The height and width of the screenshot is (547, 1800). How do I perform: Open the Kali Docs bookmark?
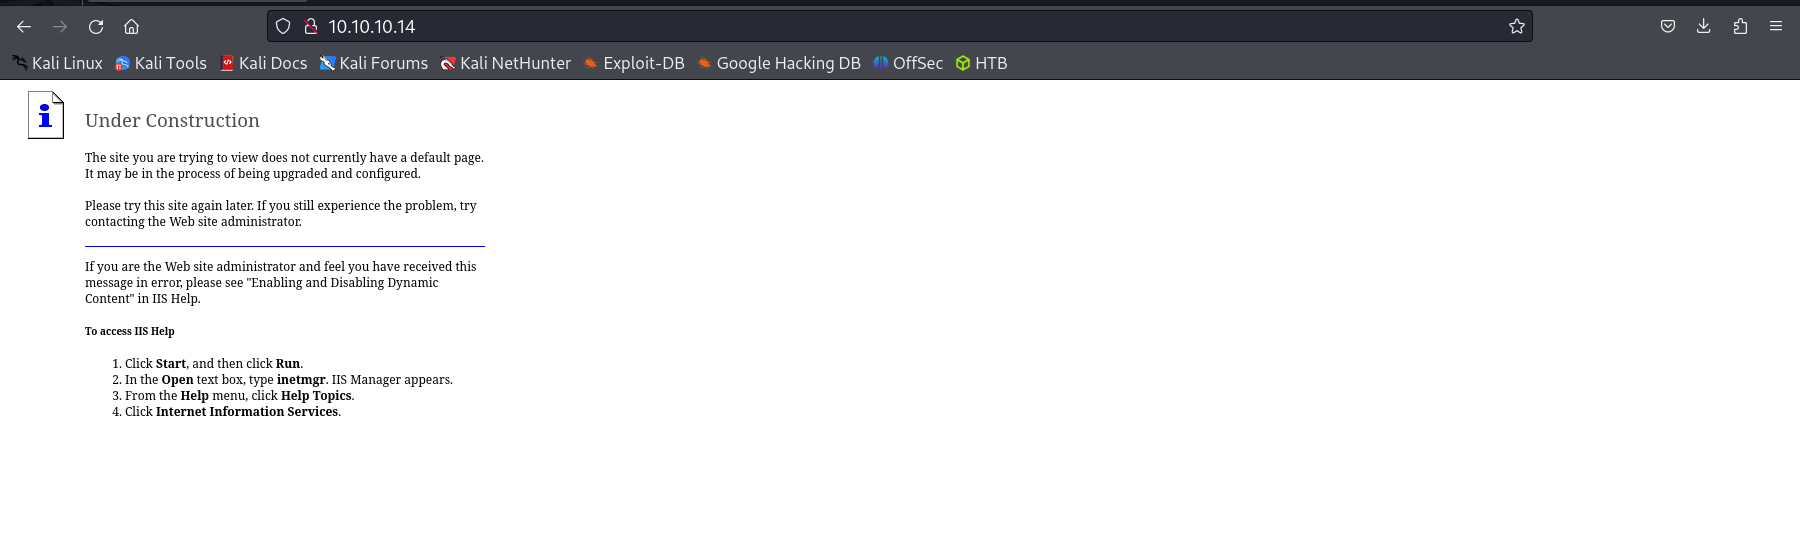pos(264,63)
